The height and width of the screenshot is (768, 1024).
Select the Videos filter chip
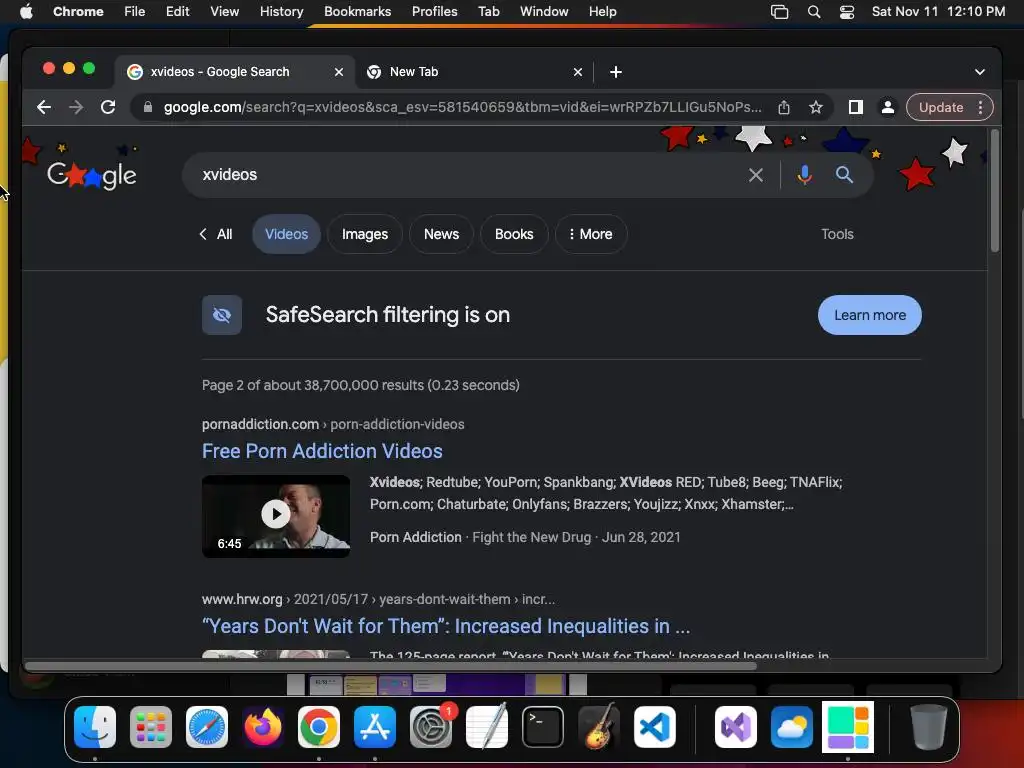[286, 234]
